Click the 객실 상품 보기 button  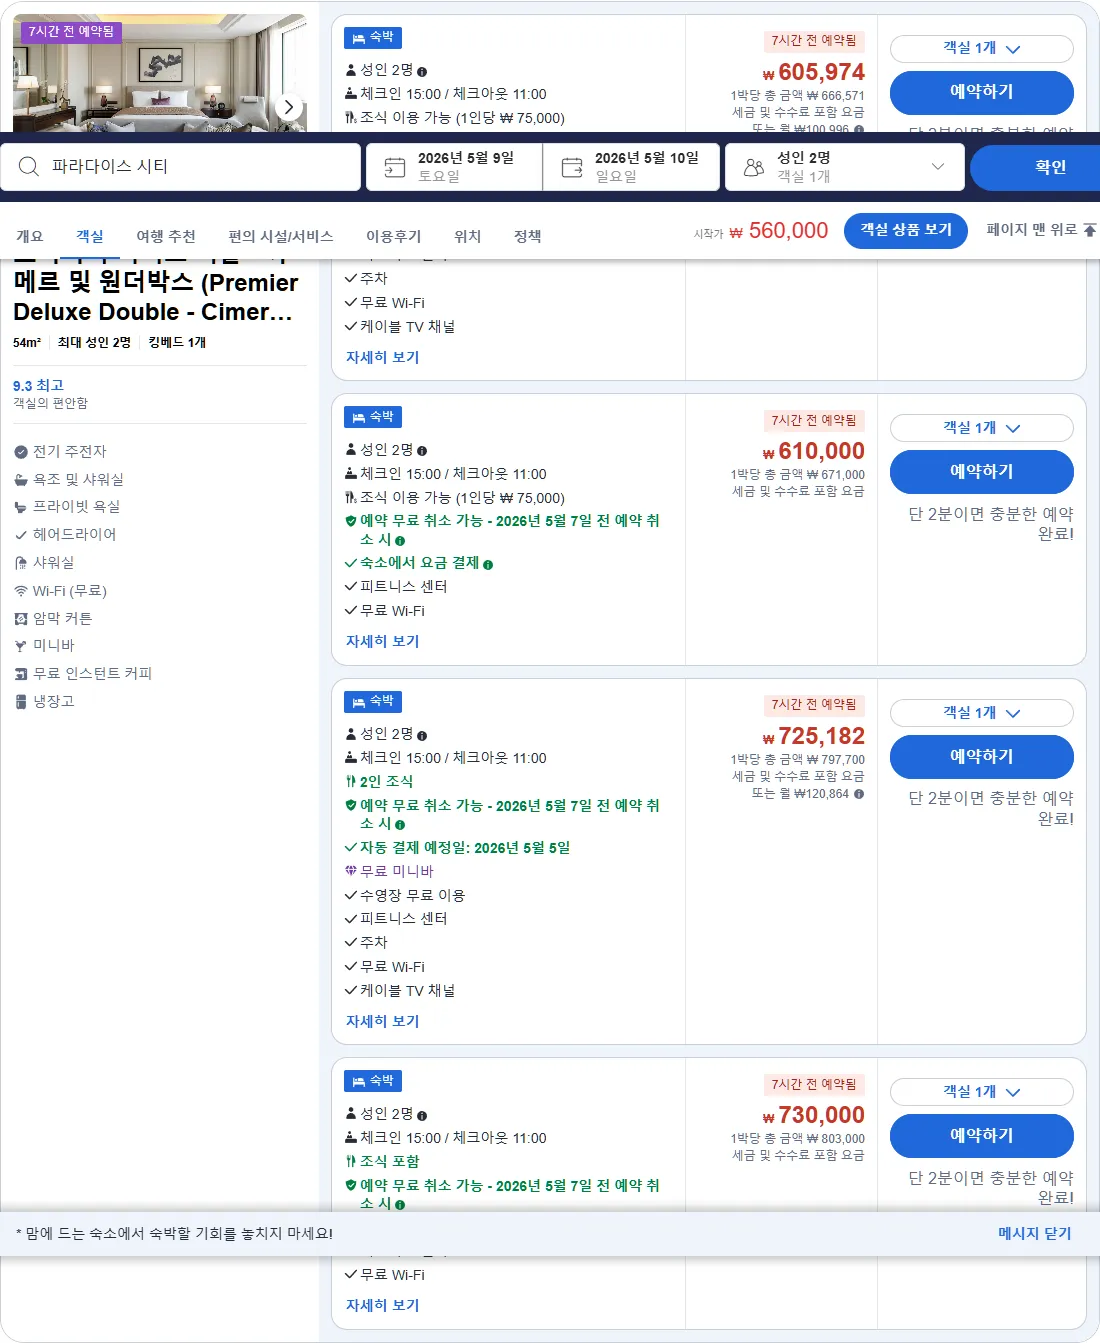(x=906, y=230)
